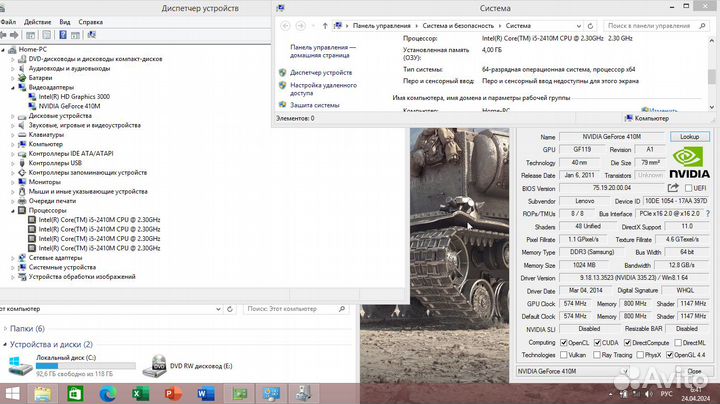The width and height of the screenshot is (720, 404).
Task: Toggle the OpenCL checkbox
Action: [x=564, y=342]
